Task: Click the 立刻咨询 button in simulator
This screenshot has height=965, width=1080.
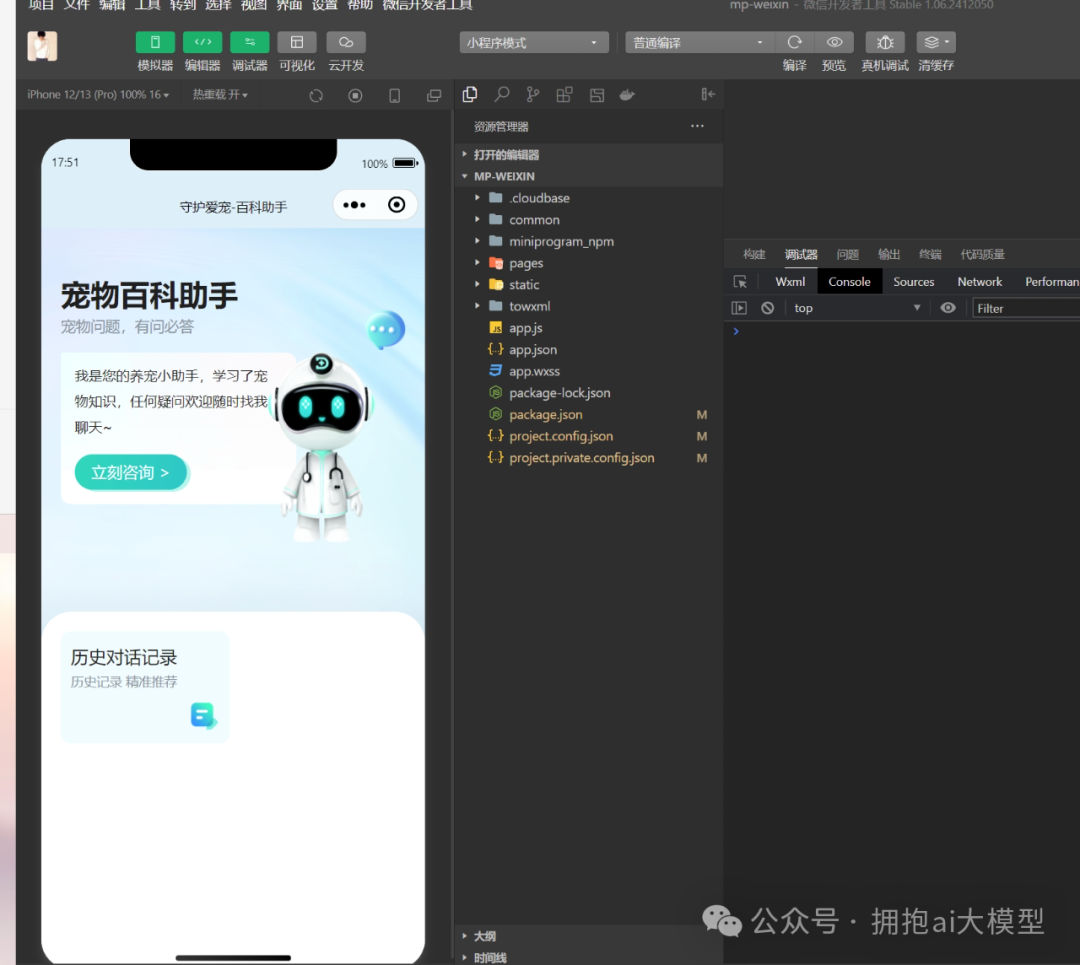Action: coord(130,472)
